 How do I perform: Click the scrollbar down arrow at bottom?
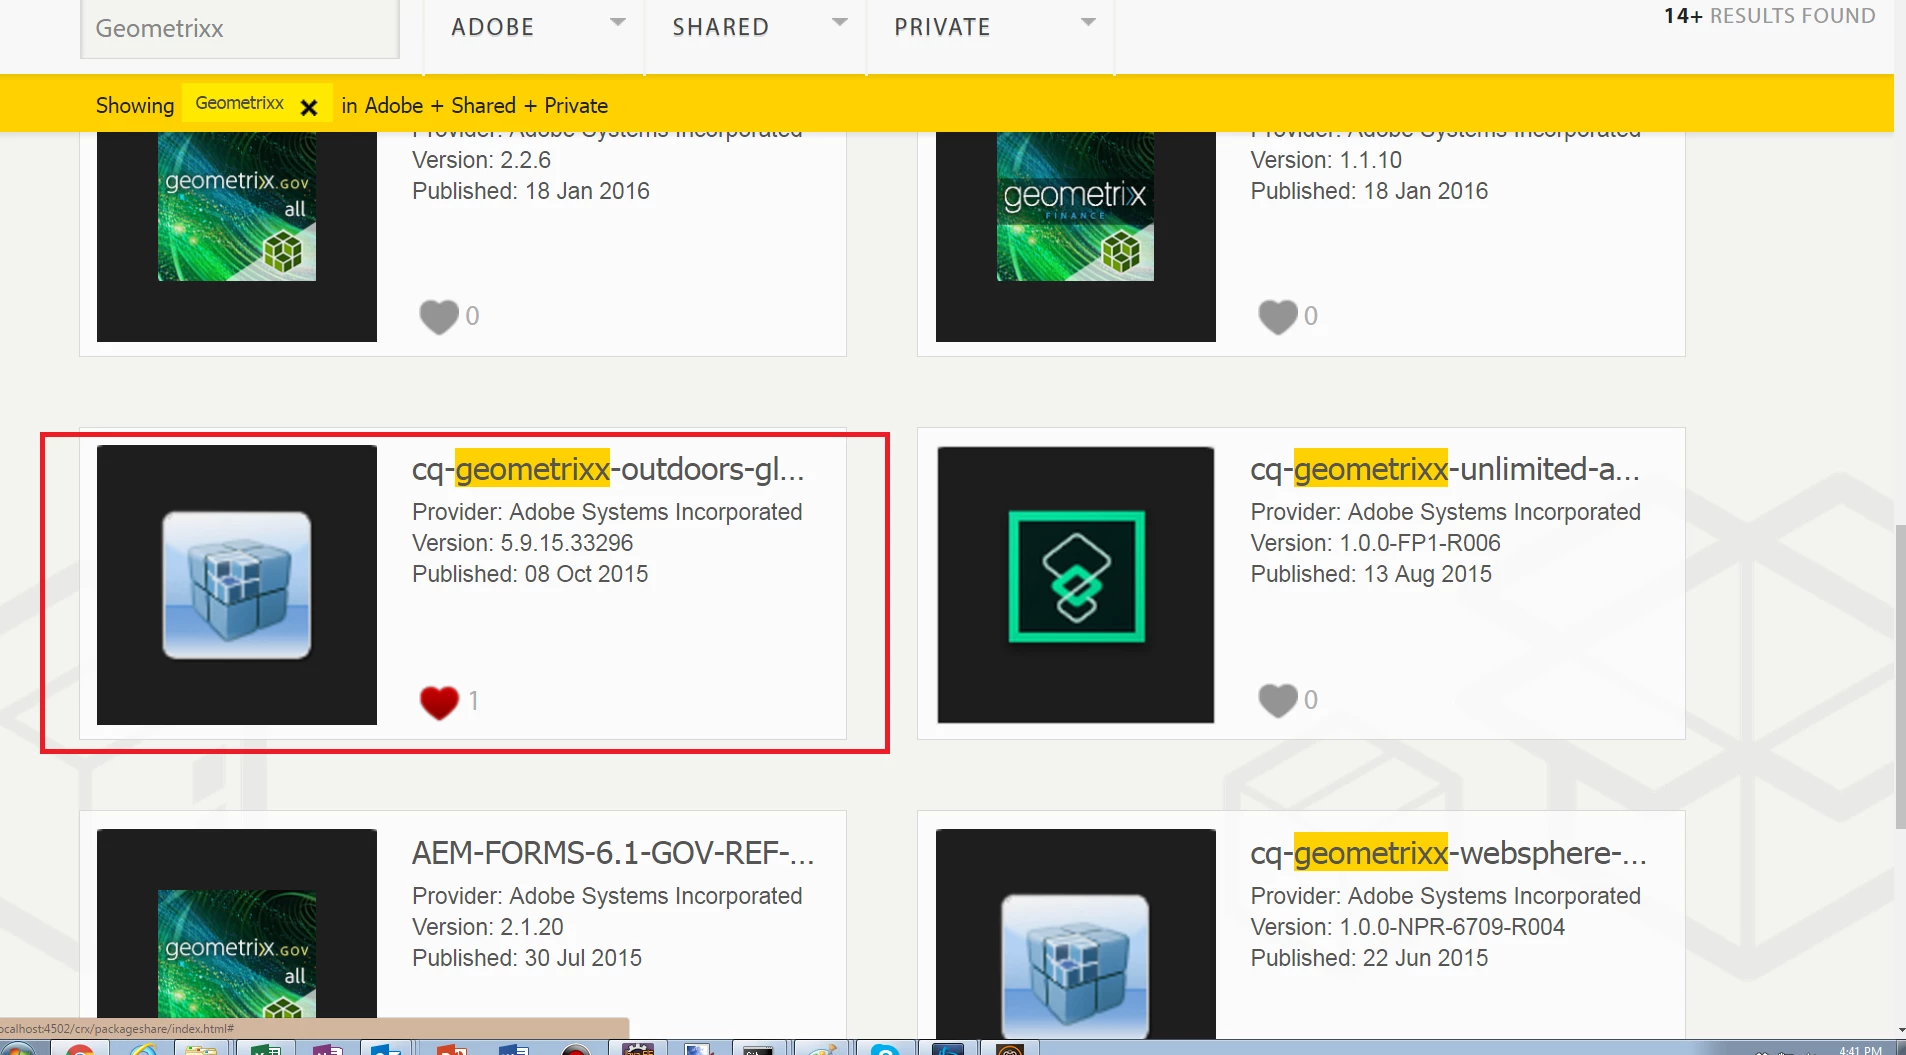[x=1900, y=1030]
